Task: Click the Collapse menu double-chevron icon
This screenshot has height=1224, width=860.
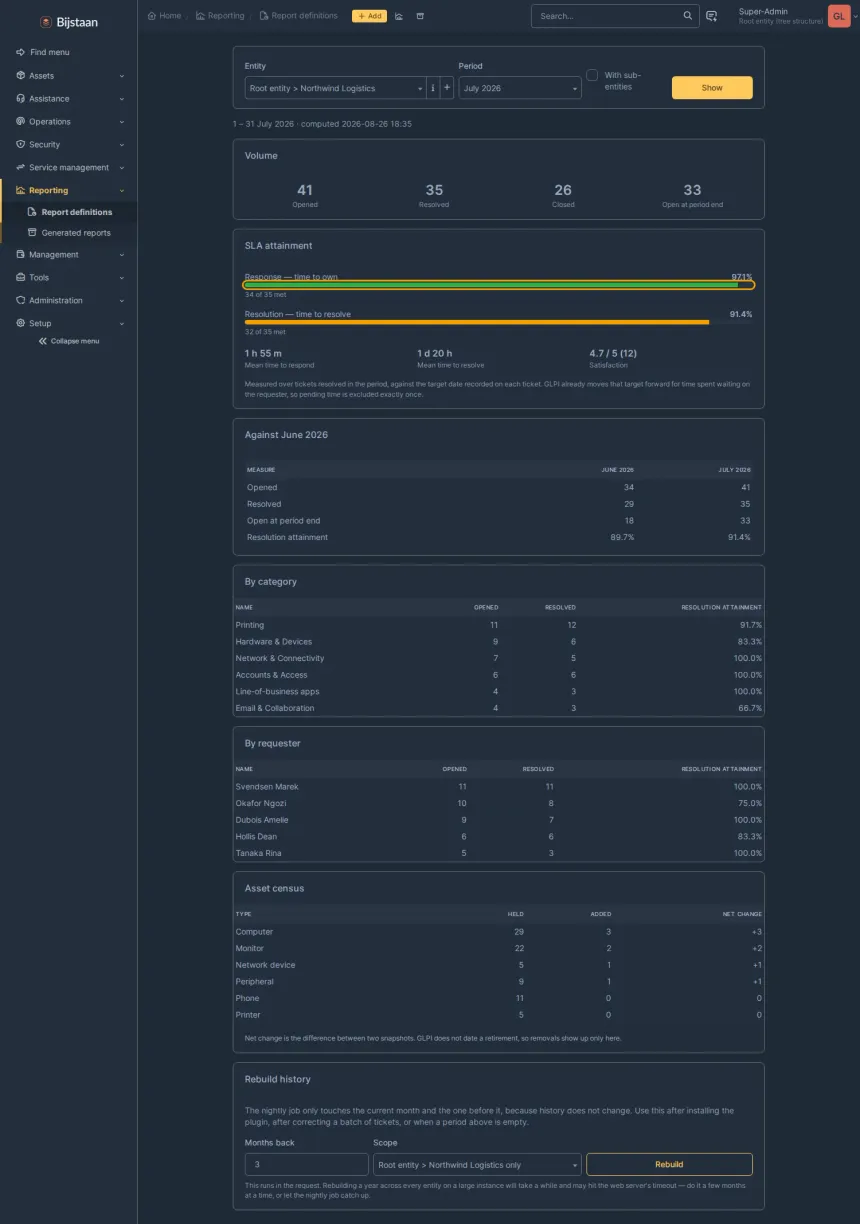Action: coord(43,341)
